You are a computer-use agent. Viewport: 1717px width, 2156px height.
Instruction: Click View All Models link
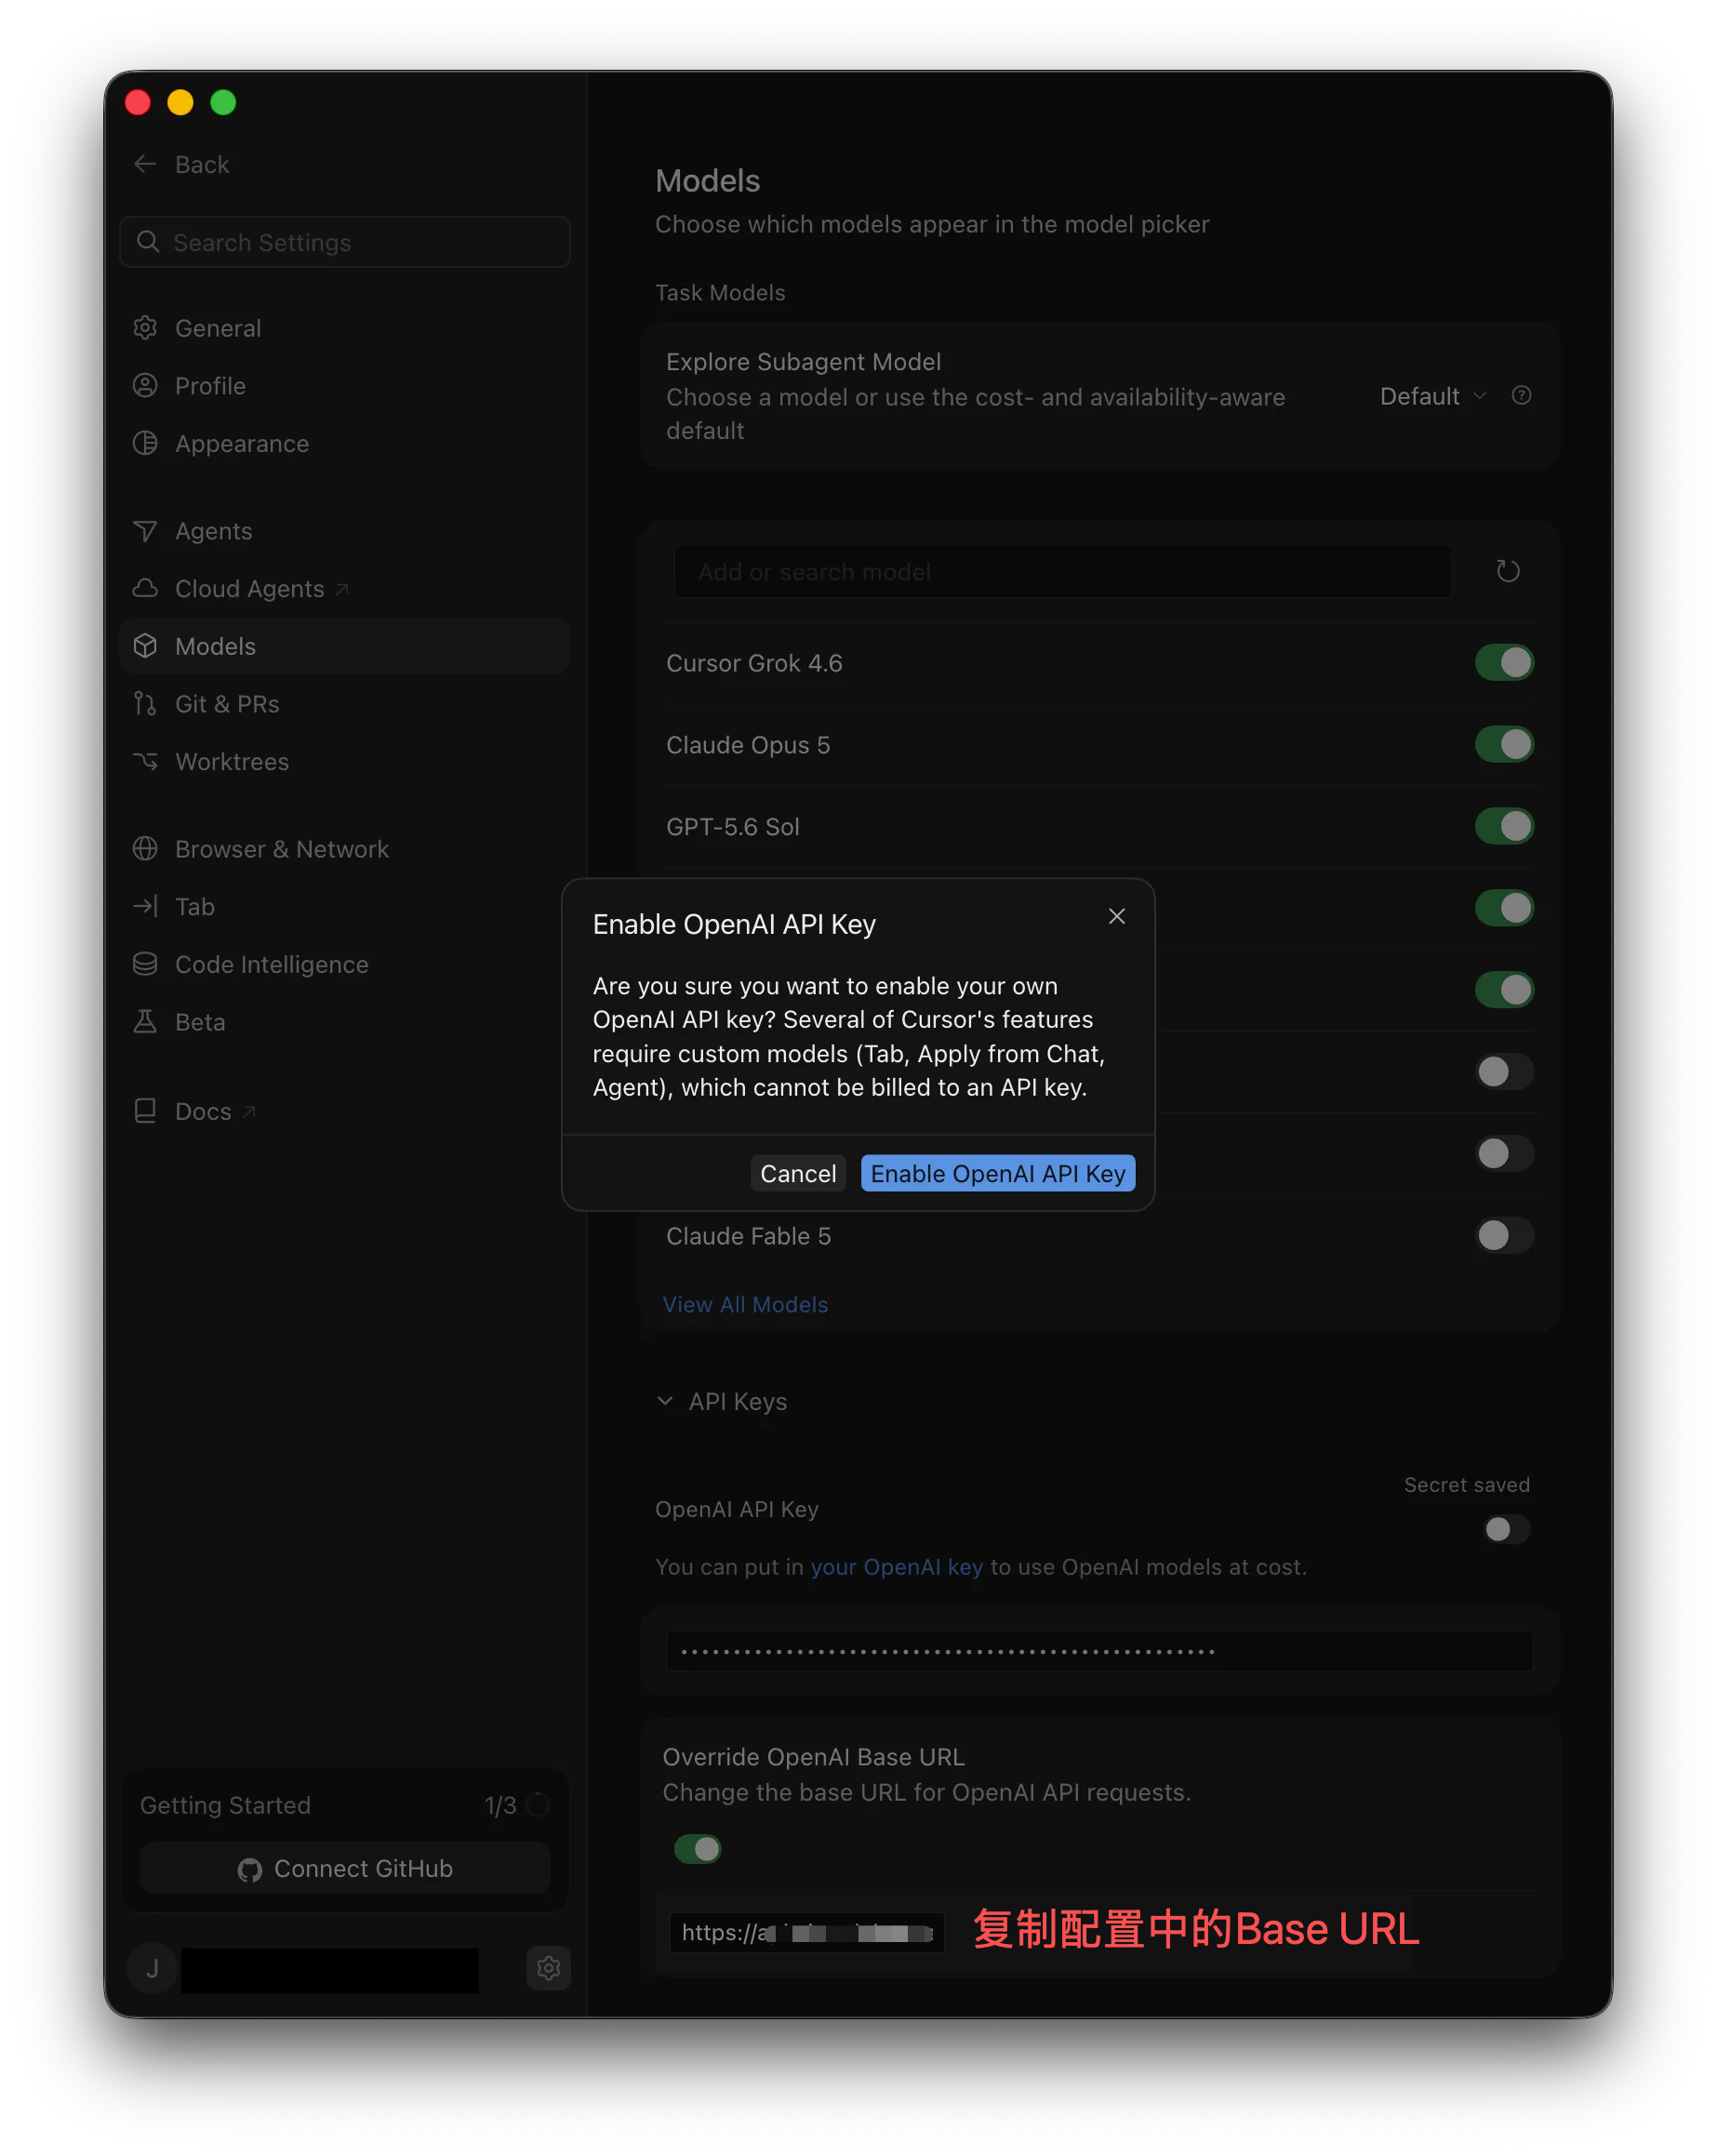tap(745, 1304)
